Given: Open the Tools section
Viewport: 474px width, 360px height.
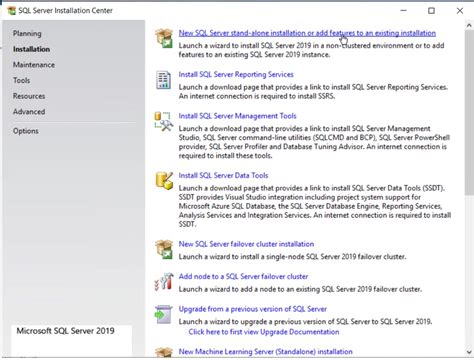Looking at the screenshot, I should pos(22,80).
